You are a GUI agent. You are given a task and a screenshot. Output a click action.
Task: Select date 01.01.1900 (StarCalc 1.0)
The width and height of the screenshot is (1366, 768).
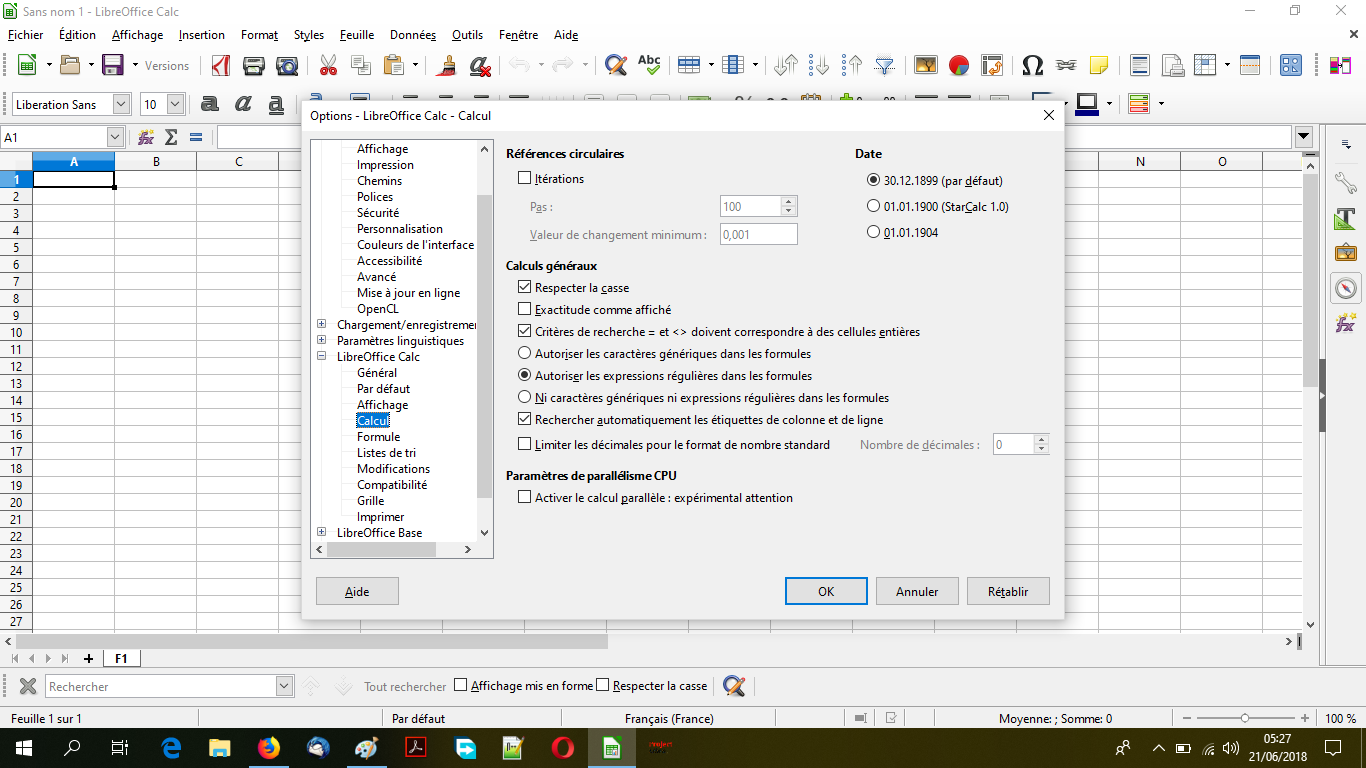click(x=874, y=206)
